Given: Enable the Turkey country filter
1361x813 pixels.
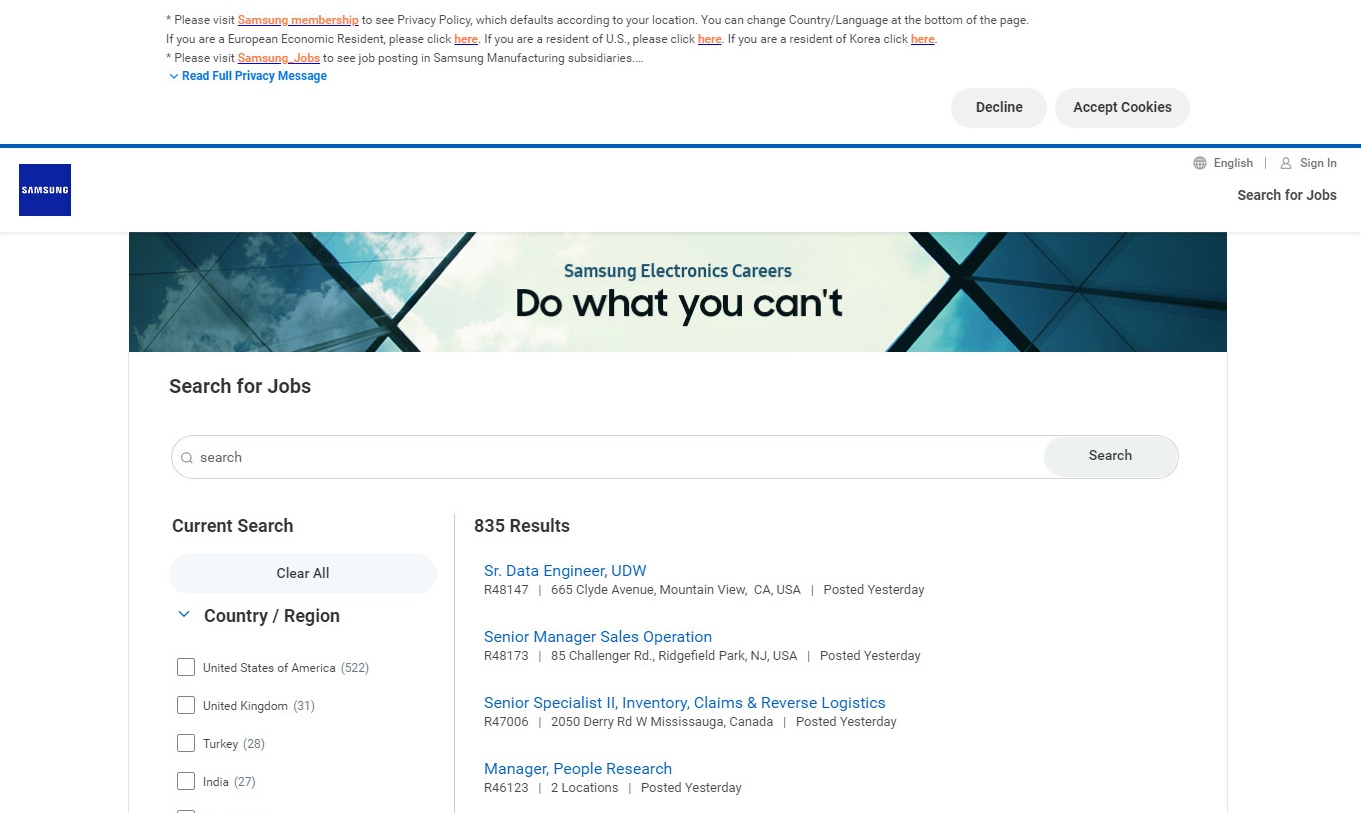Looking at the screenshot, I should (x=186, y=743).
